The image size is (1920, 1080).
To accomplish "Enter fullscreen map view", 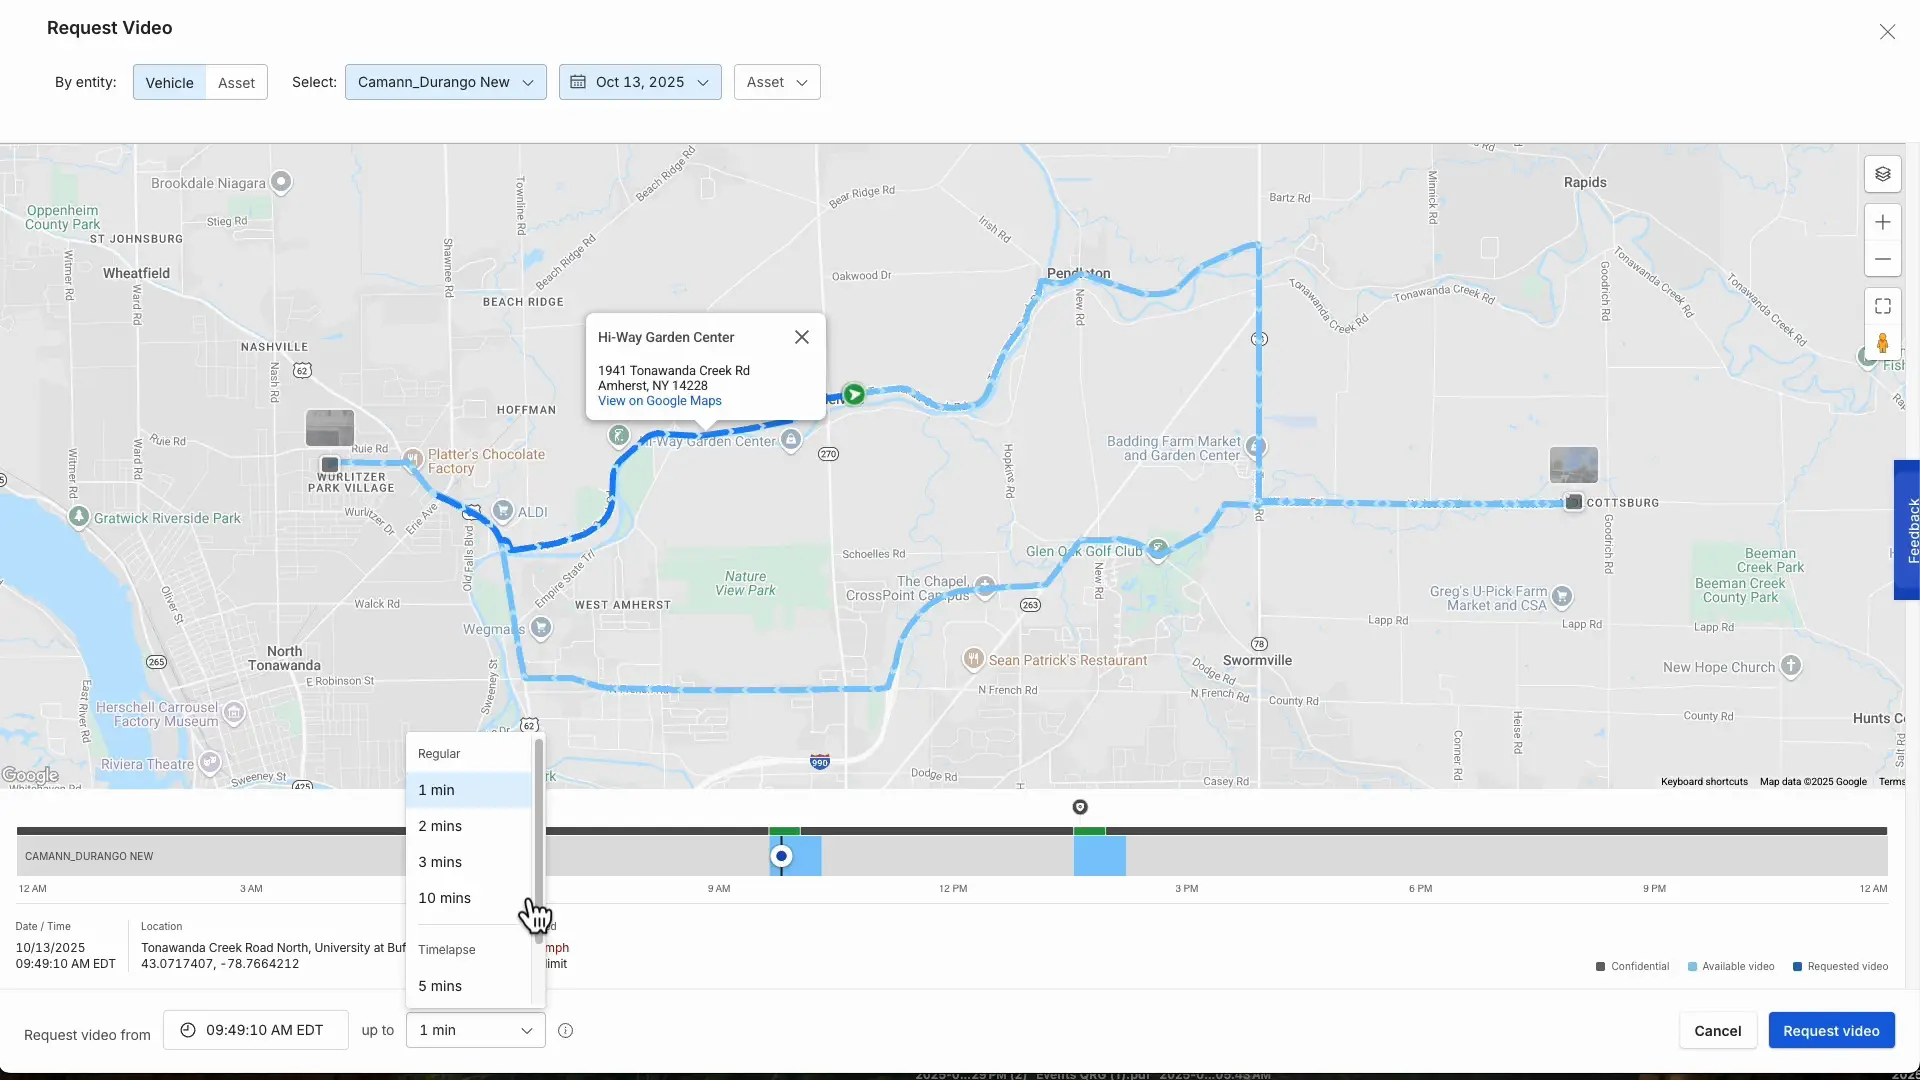I will pos(1884,306).
